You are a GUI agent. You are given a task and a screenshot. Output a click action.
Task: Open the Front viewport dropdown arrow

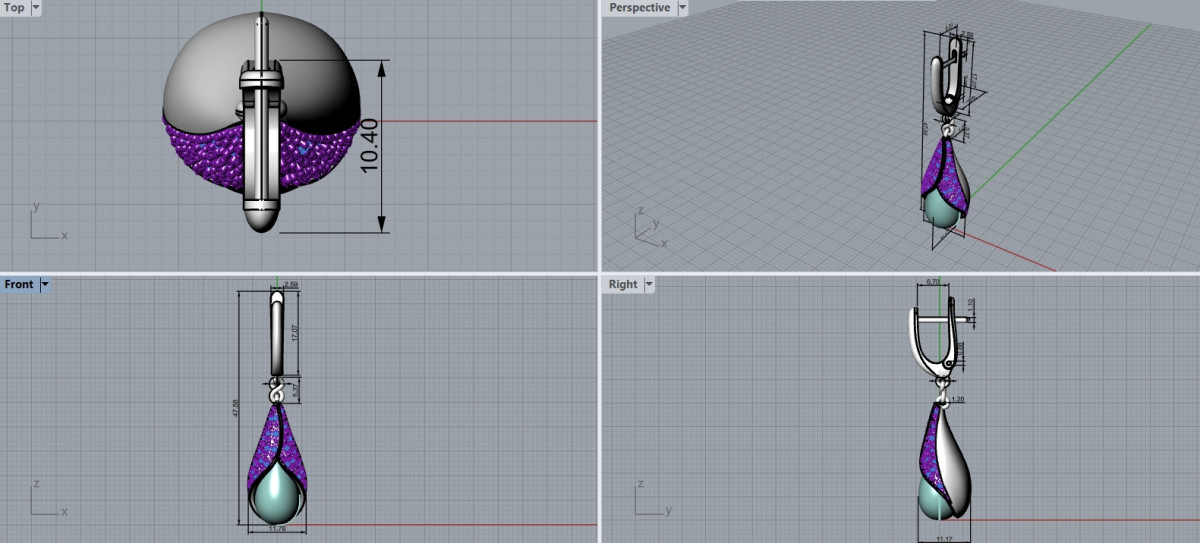pos(45,285)
